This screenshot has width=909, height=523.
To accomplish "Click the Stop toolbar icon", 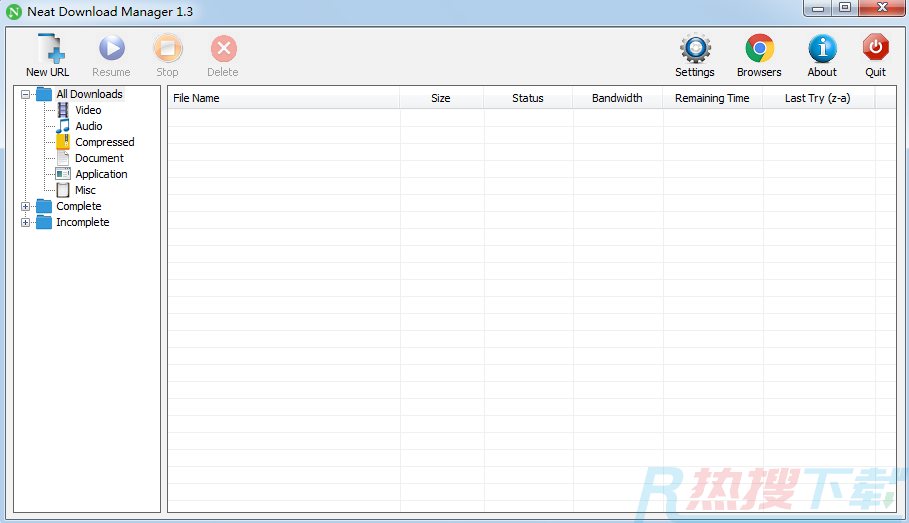I will [x=168, y=48].
